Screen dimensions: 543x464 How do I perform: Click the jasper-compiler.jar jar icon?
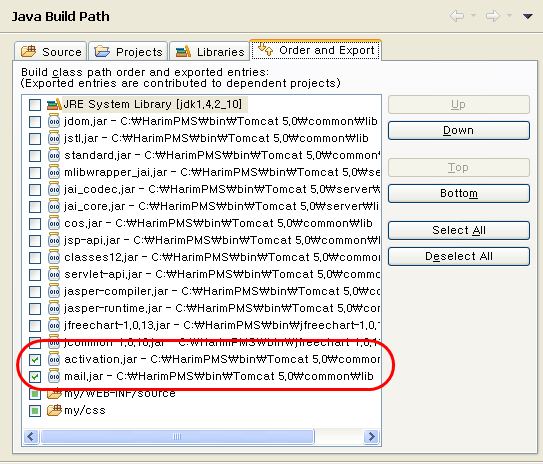point(54,291)
